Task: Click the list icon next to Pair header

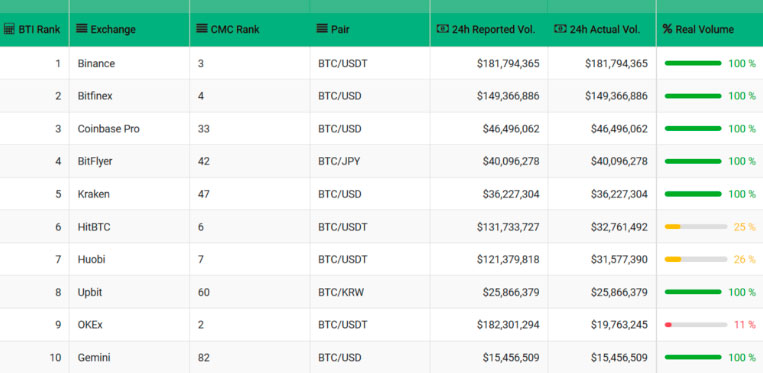Action: click(x=322, y=29)
